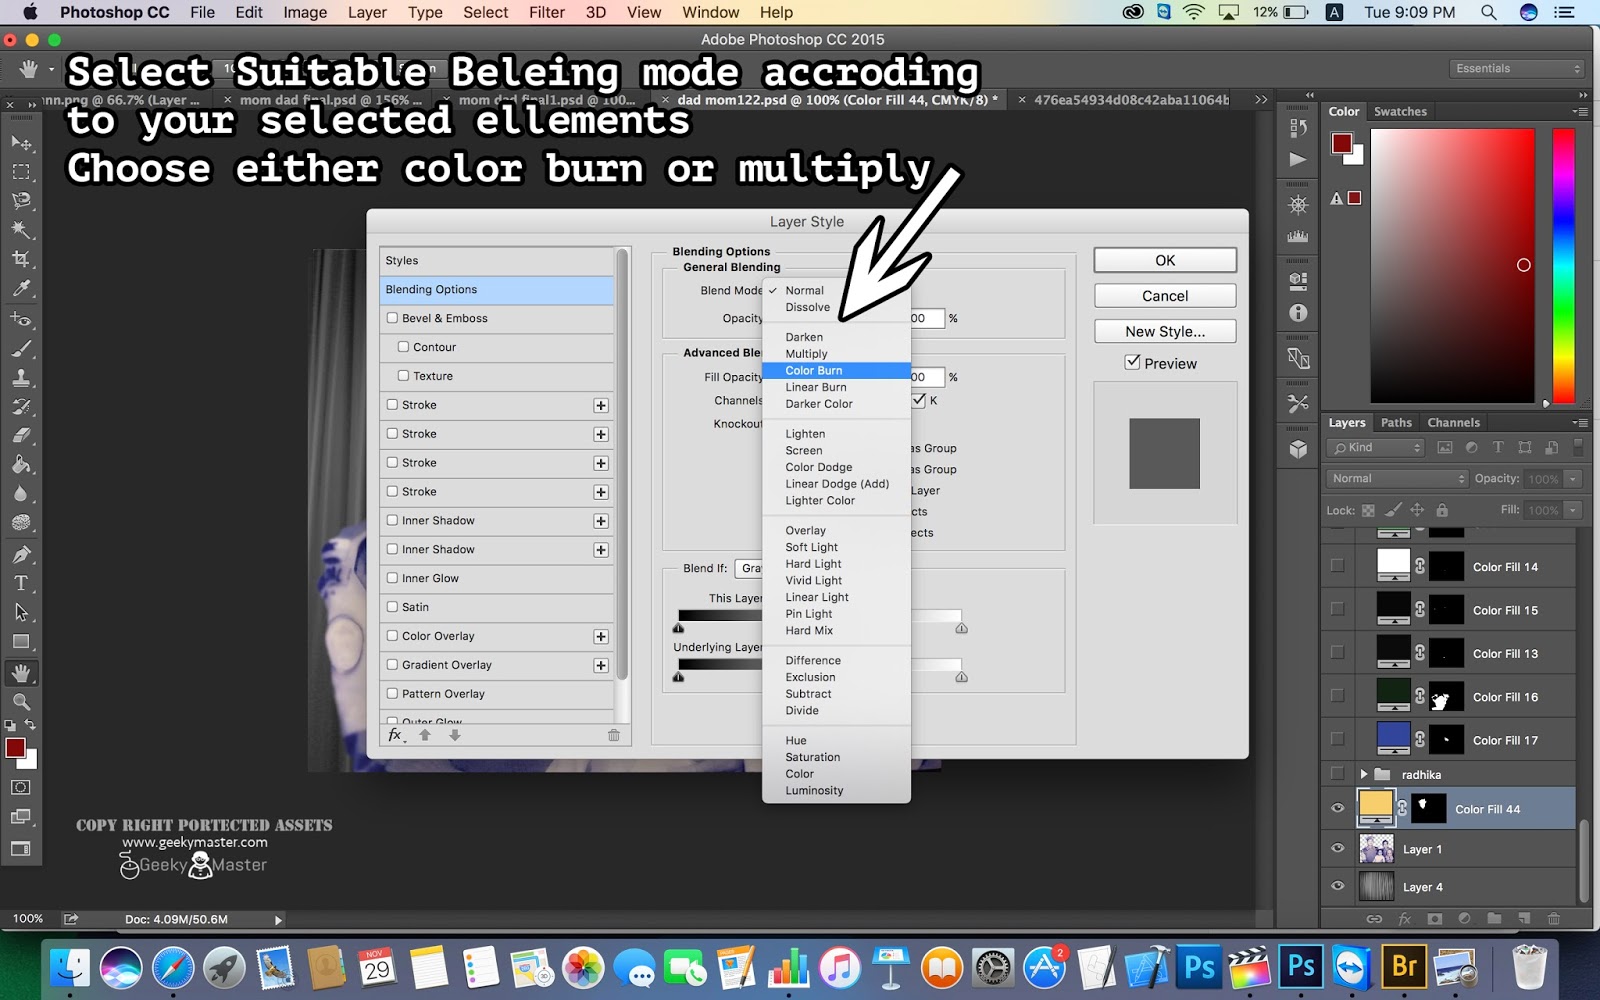The image size is (1600, 1000).
Task: Toggle Quick Mask mode icon
Action: coord(21,788)
